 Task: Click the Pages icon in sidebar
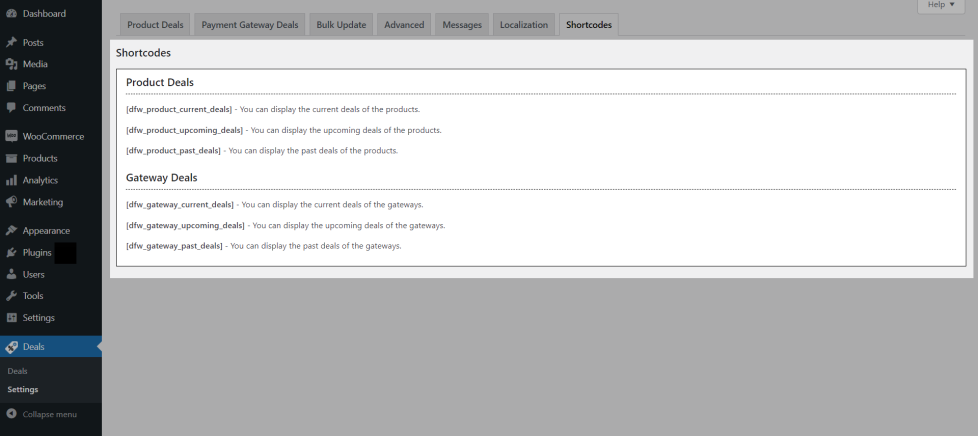[11, 86]
